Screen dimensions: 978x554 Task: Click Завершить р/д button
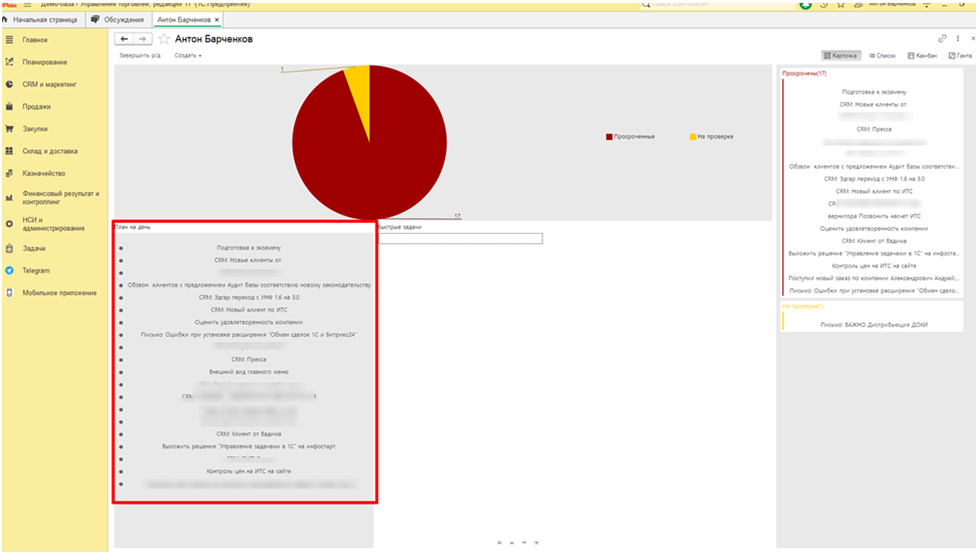[140, 56]
